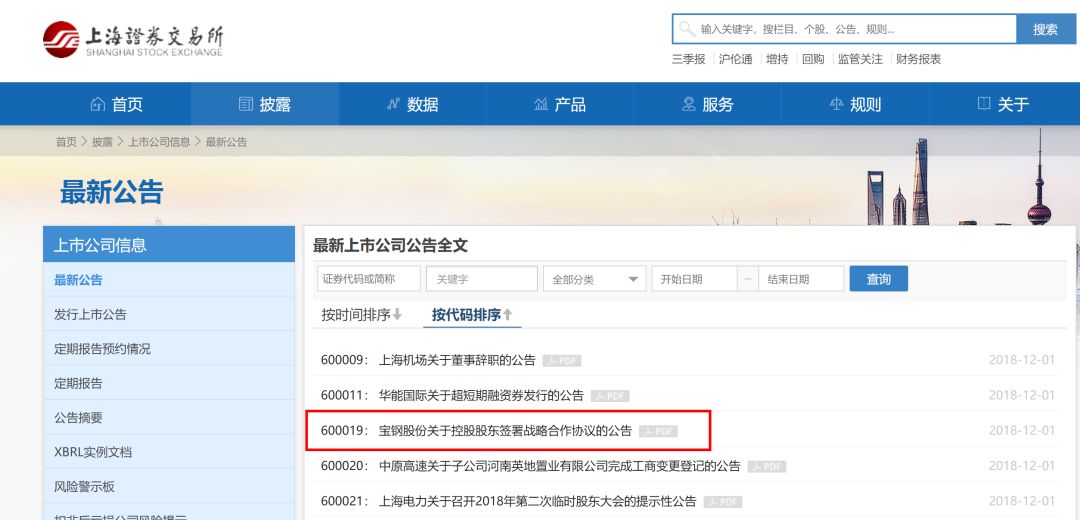Open the 首页 main navigation menu
Image resolution: width=1080 pixels, height=520 pixels.
tap(117, 104)
